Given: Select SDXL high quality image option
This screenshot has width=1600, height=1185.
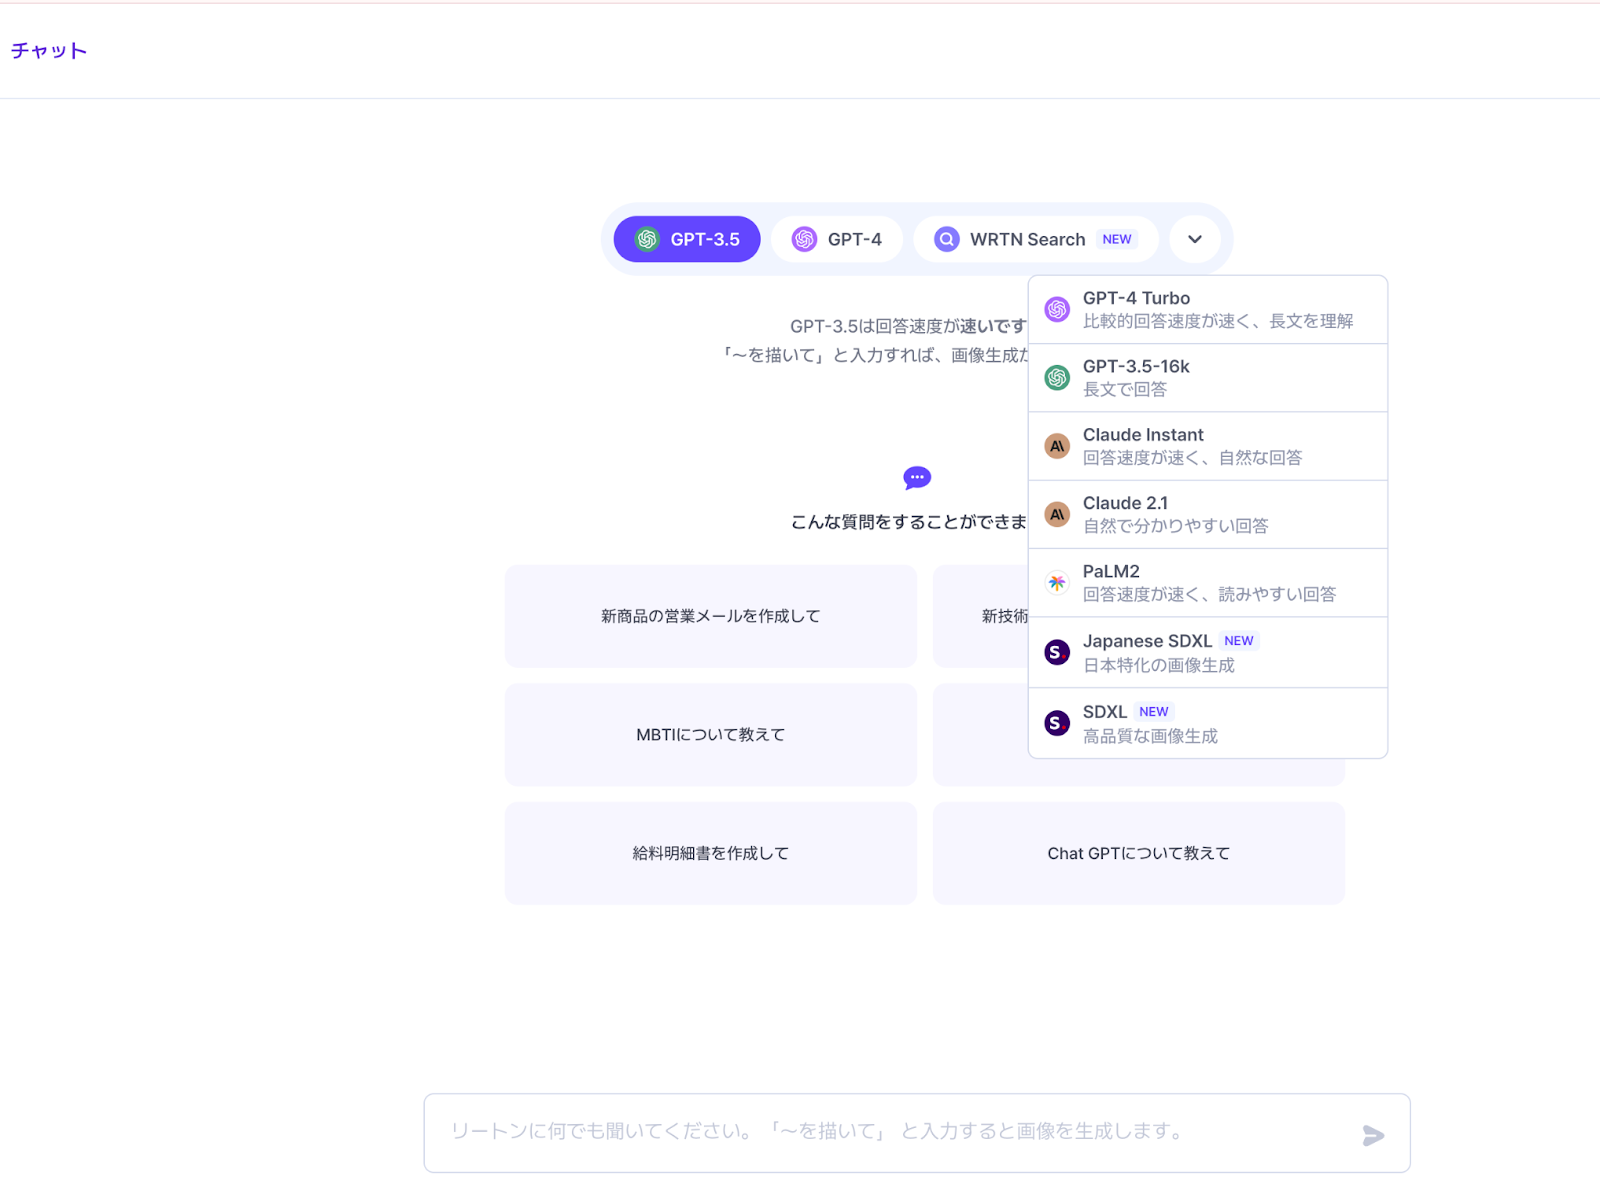Looking at the screenshot, I should point(1208,723).
